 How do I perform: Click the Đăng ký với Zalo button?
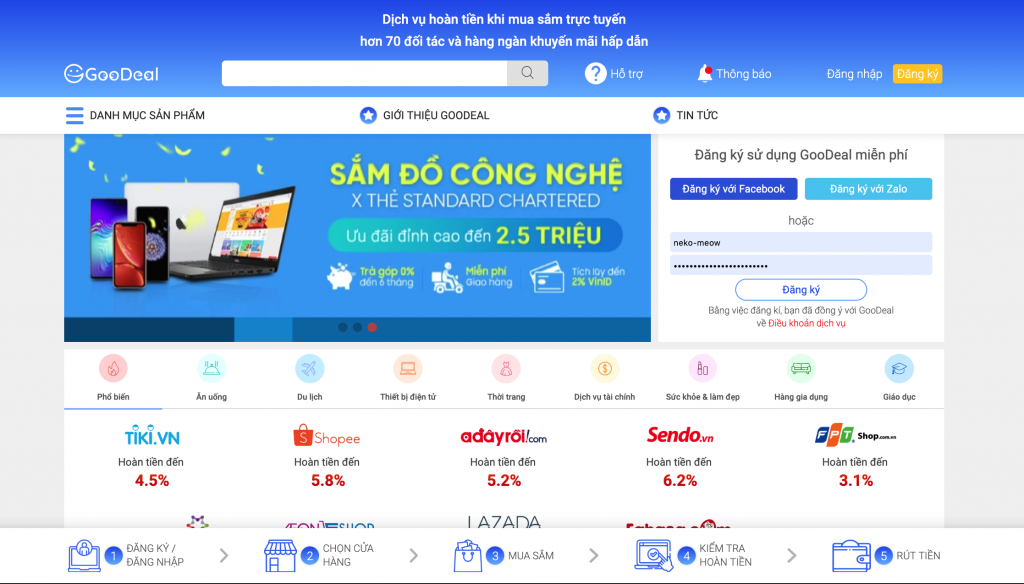[869, 189]
